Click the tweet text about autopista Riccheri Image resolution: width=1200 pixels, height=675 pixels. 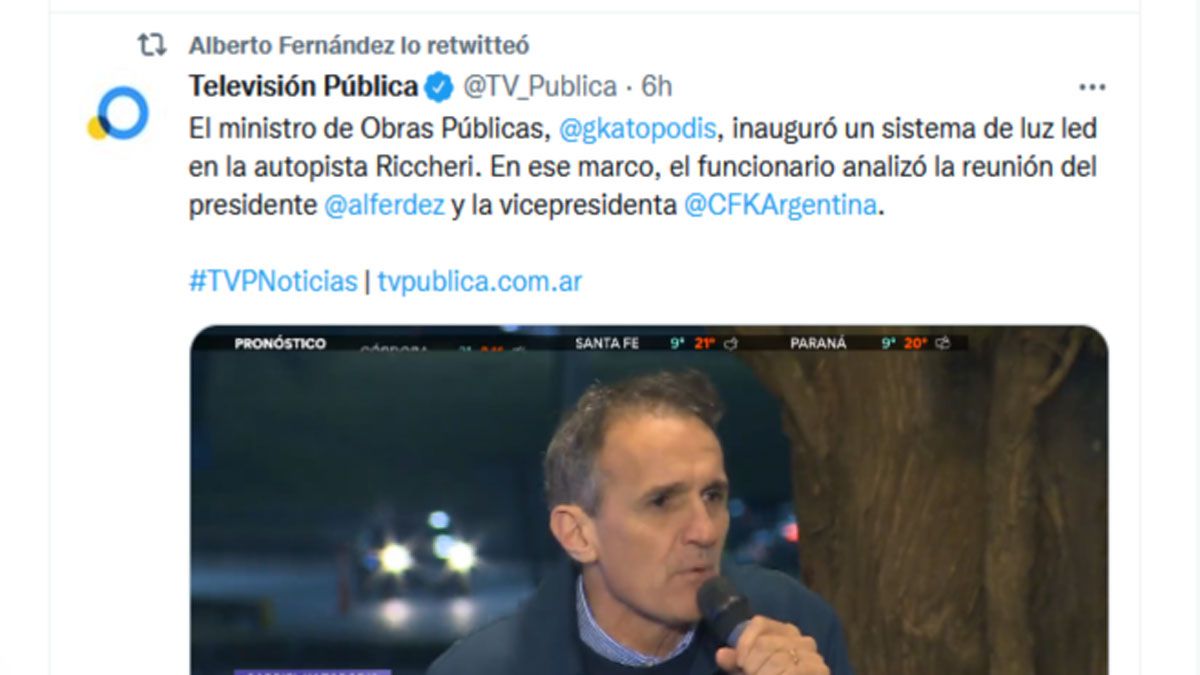[643, 167]
